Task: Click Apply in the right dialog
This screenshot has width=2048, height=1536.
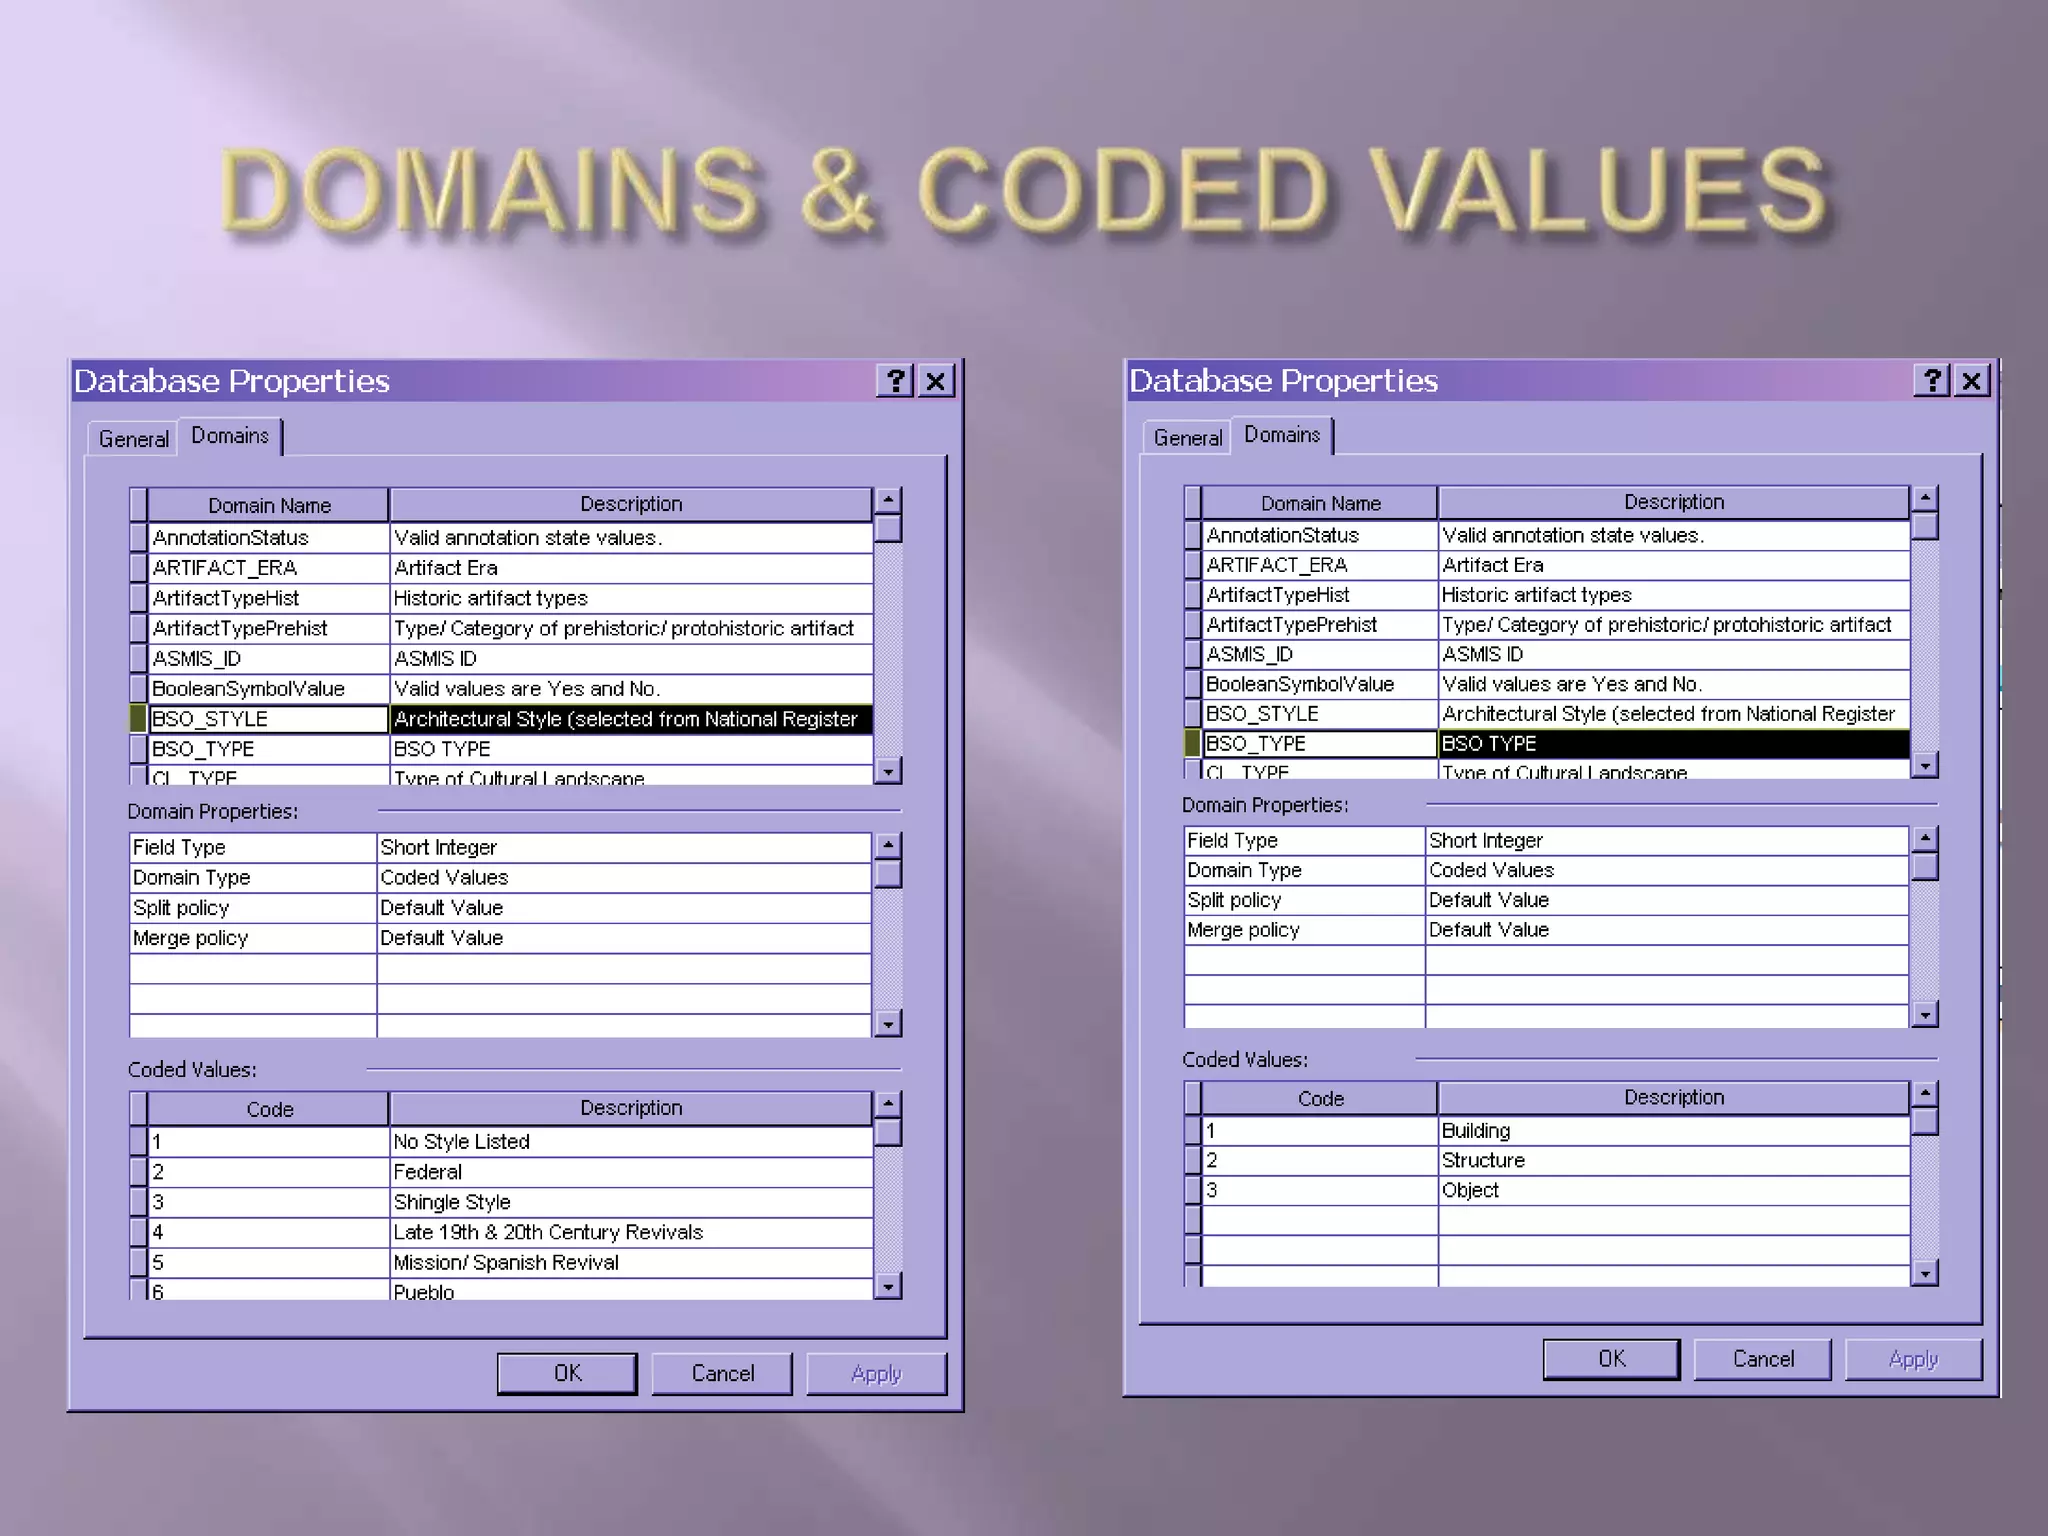Action: click(1913, 1359)
